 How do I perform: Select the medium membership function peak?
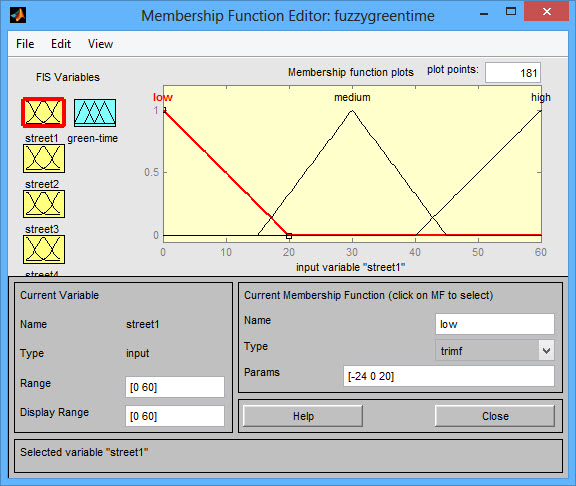coord(352,111)
